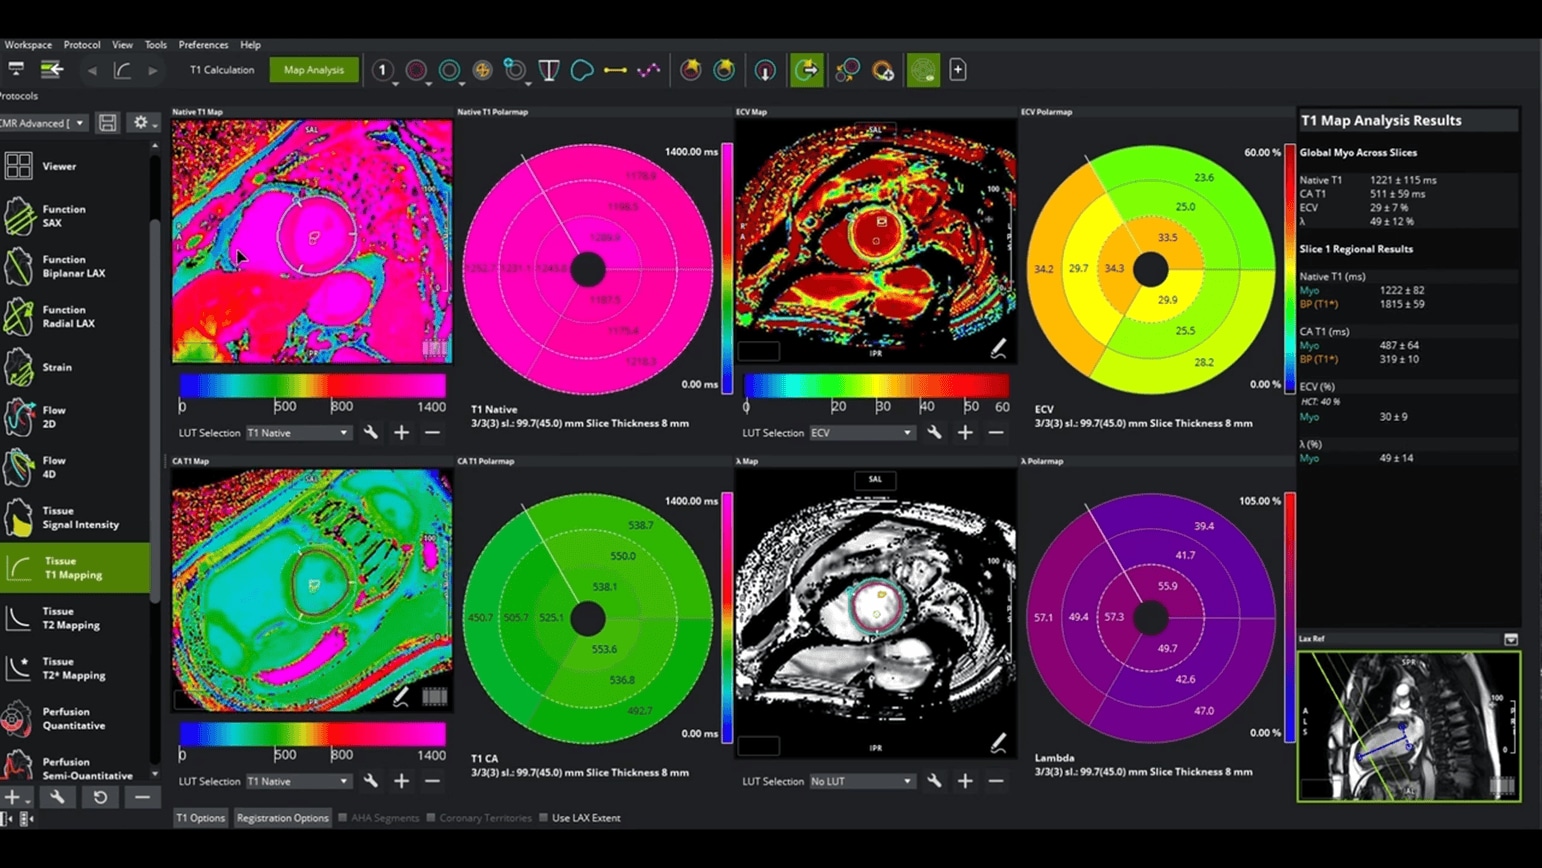
Task: Open the No LUT selection dropdown
Action: 862,782
